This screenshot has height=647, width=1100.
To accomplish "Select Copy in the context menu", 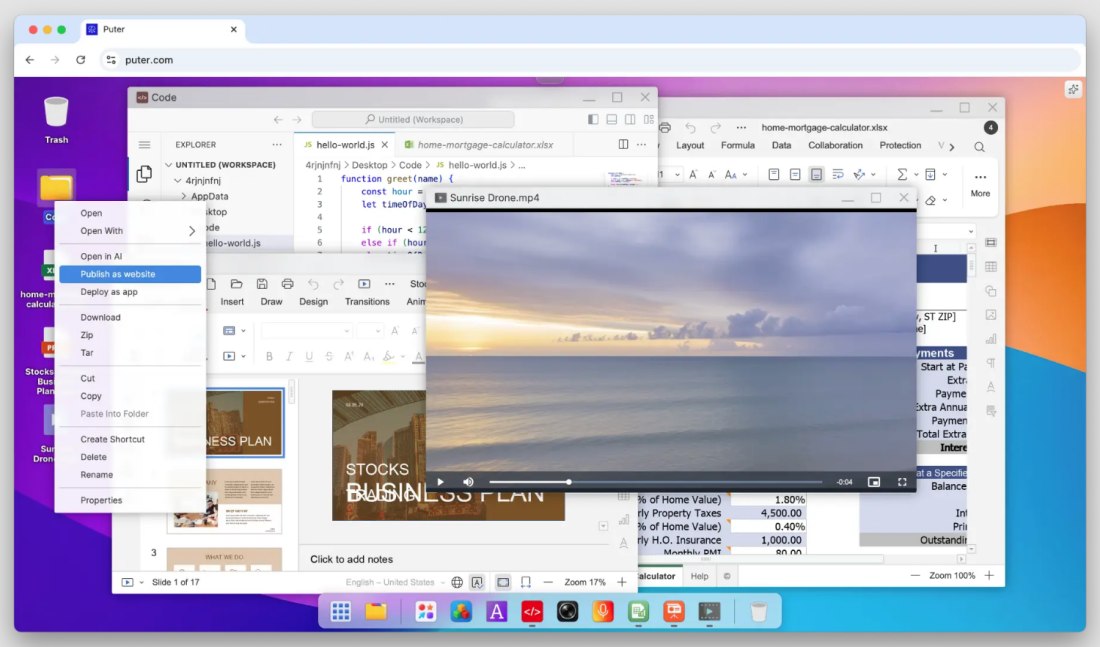I will 130,396.
